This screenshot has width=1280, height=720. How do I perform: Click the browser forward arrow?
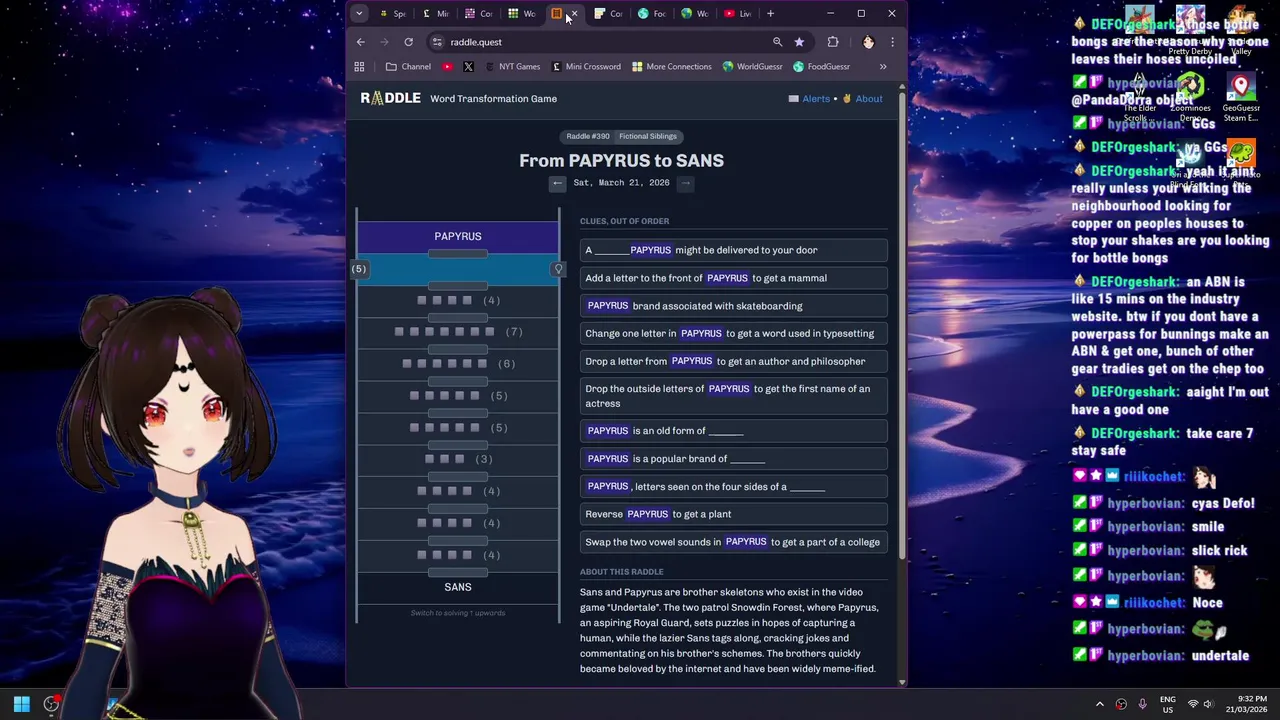[x=384, y=42]
